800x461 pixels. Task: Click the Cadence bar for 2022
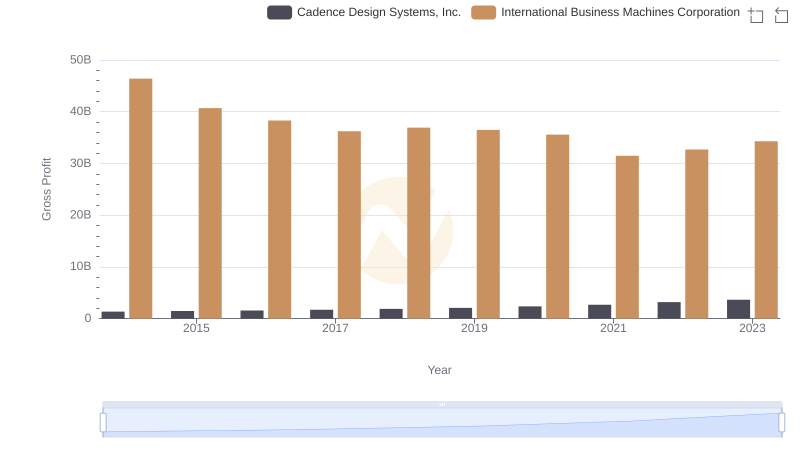(669, 310)
